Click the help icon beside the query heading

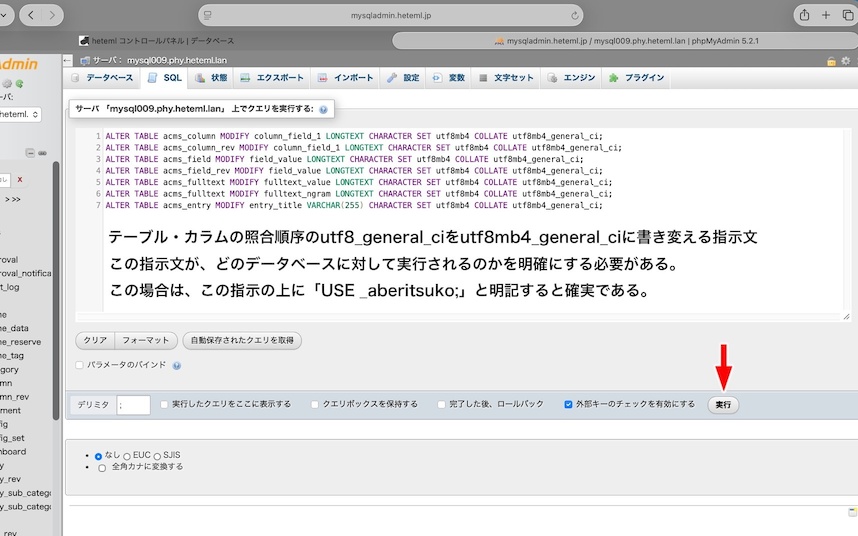pyautogui.click(x=323, y=109)
